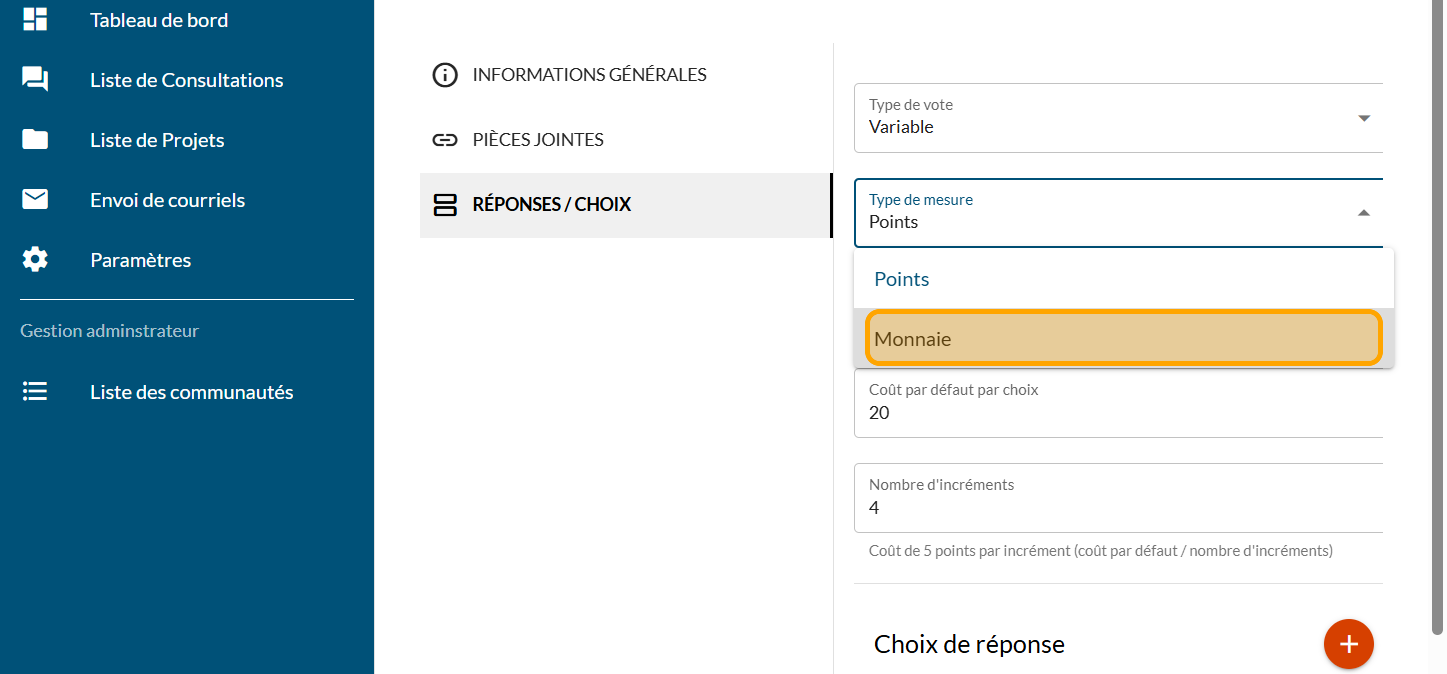The height and width of the screenshot is (674, 1447).
Task: Click the Pièces jointes link icon
Action: click(x=445, y=140)
